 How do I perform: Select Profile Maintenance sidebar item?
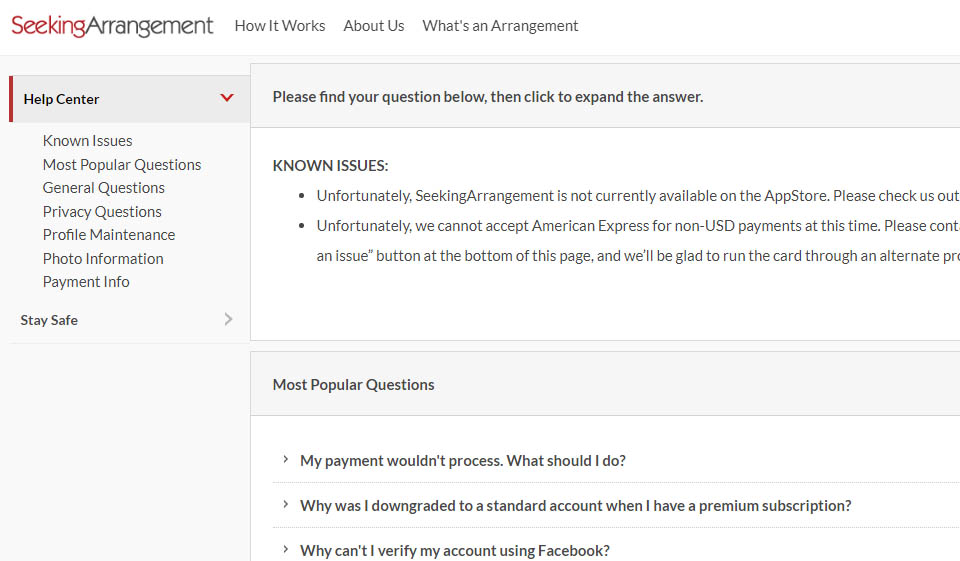[x=108, y=235]
